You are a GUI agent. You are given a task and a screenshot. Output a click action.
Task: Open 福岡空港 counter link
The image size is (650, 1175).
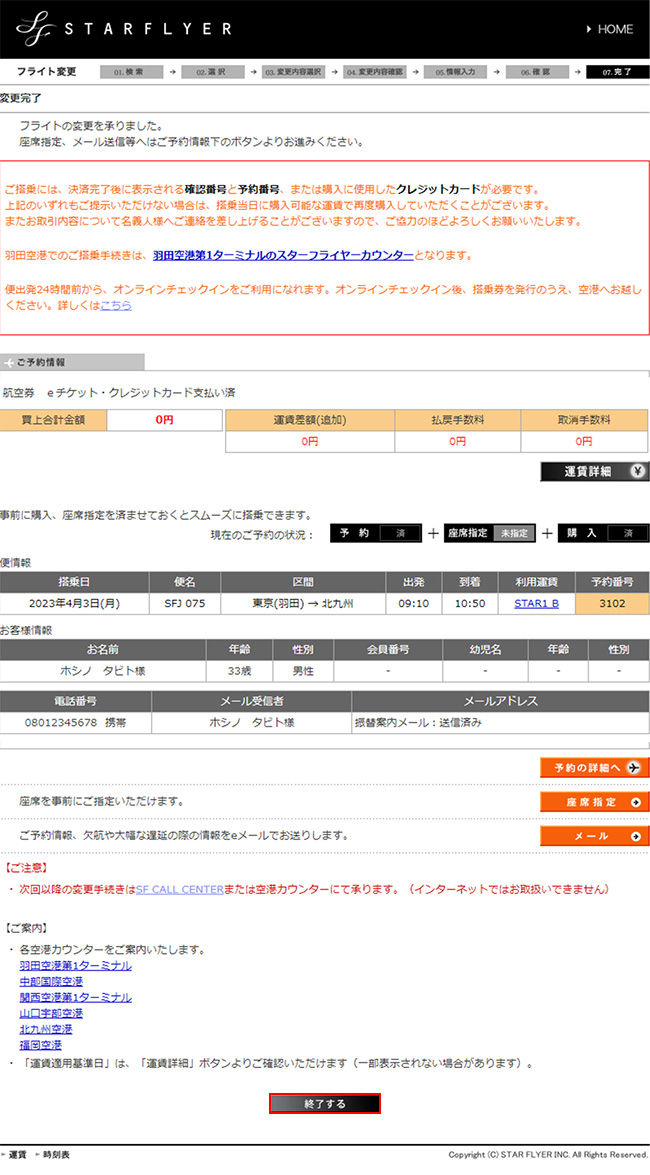(39, 1045)
